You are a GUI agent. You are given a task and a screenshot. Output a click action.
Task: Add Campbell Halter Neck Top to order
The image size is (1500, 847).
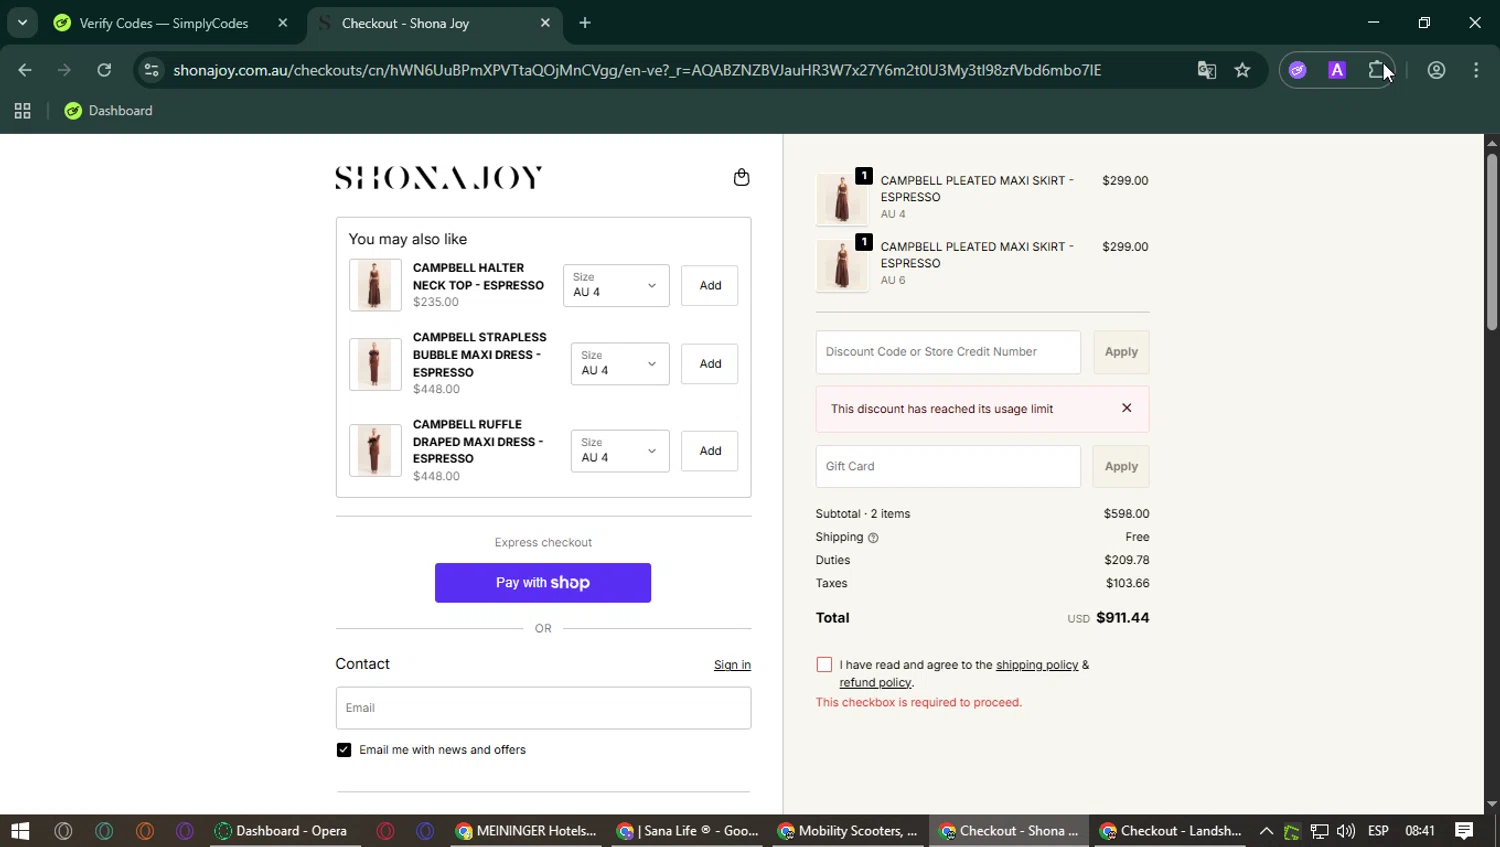coord(710,286)
